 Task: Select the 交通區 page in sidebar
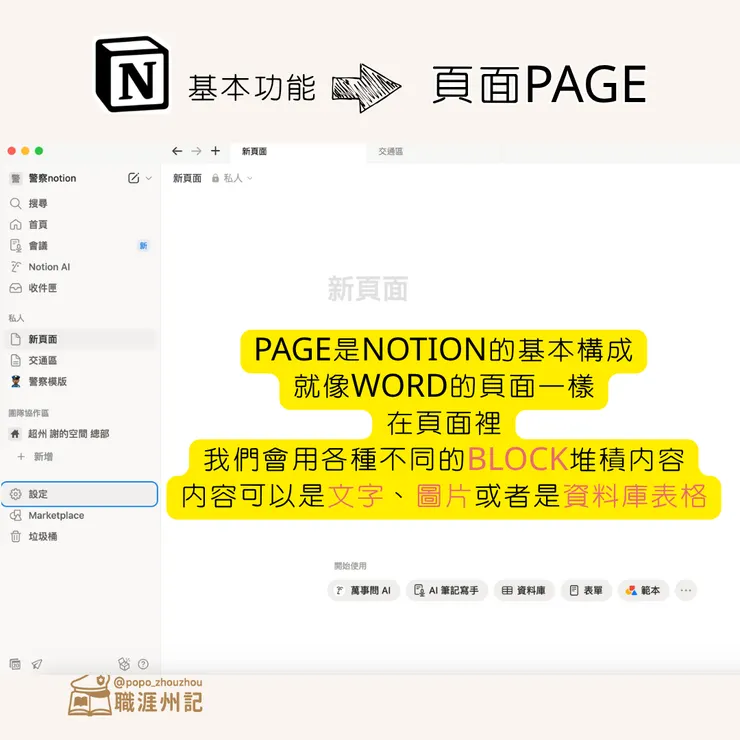[79, 361]
